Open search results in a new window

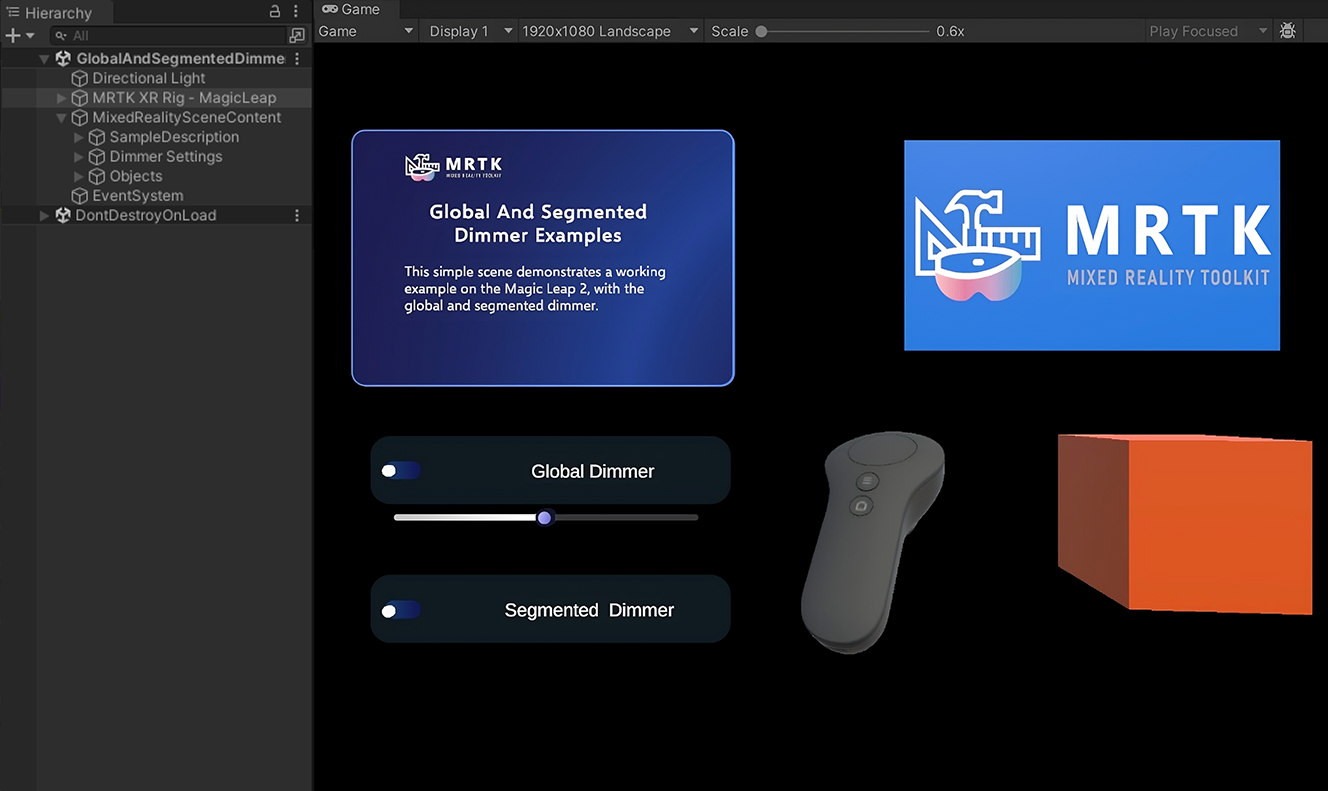tap(297, 34)
